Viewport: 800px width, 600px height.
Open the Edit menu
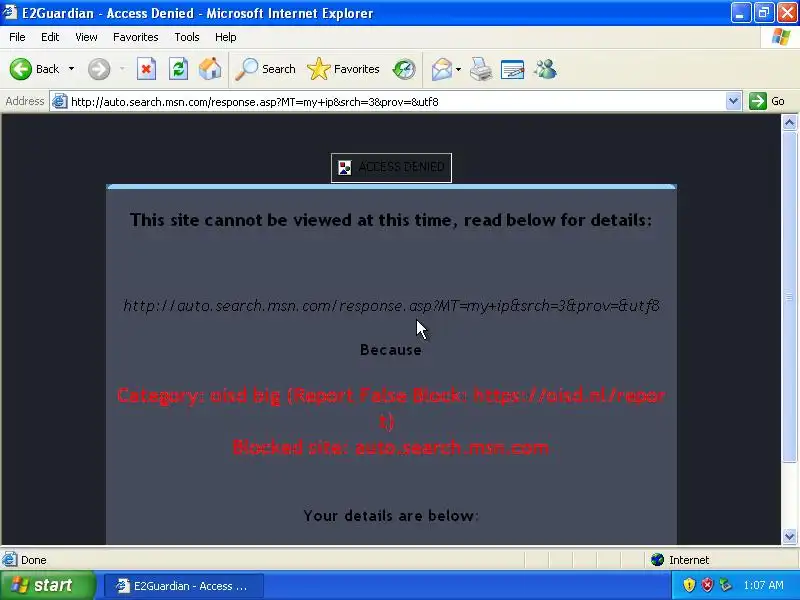tap(50, 37)
